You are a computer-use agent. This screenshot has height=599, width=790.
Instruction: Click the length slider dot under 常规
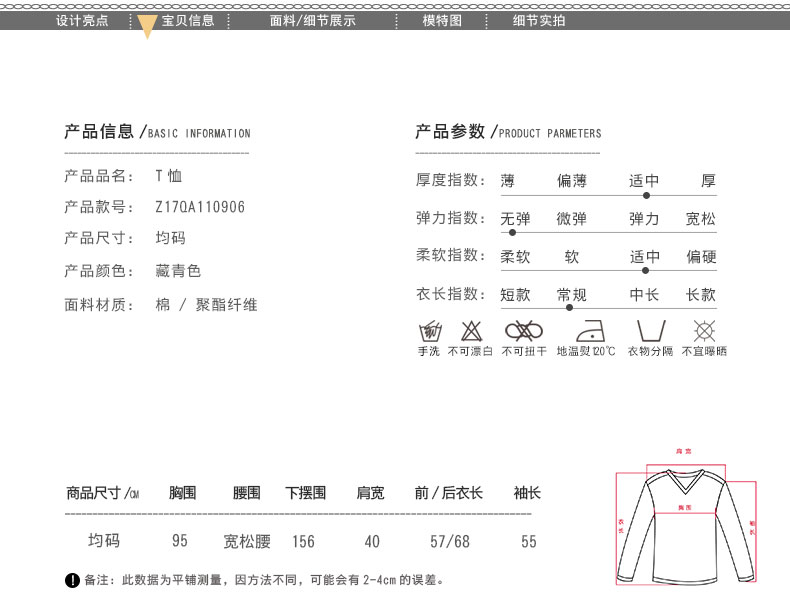[x=570, y=308]
